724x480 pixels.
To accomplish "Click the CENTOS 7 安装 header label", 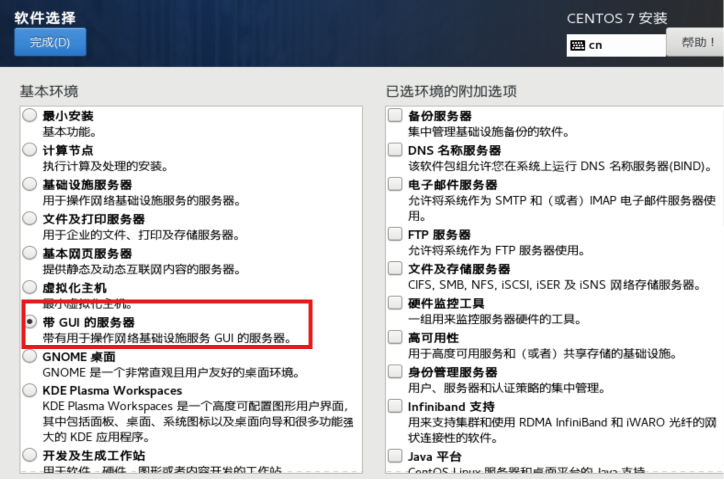I will (x=617, y=18).
